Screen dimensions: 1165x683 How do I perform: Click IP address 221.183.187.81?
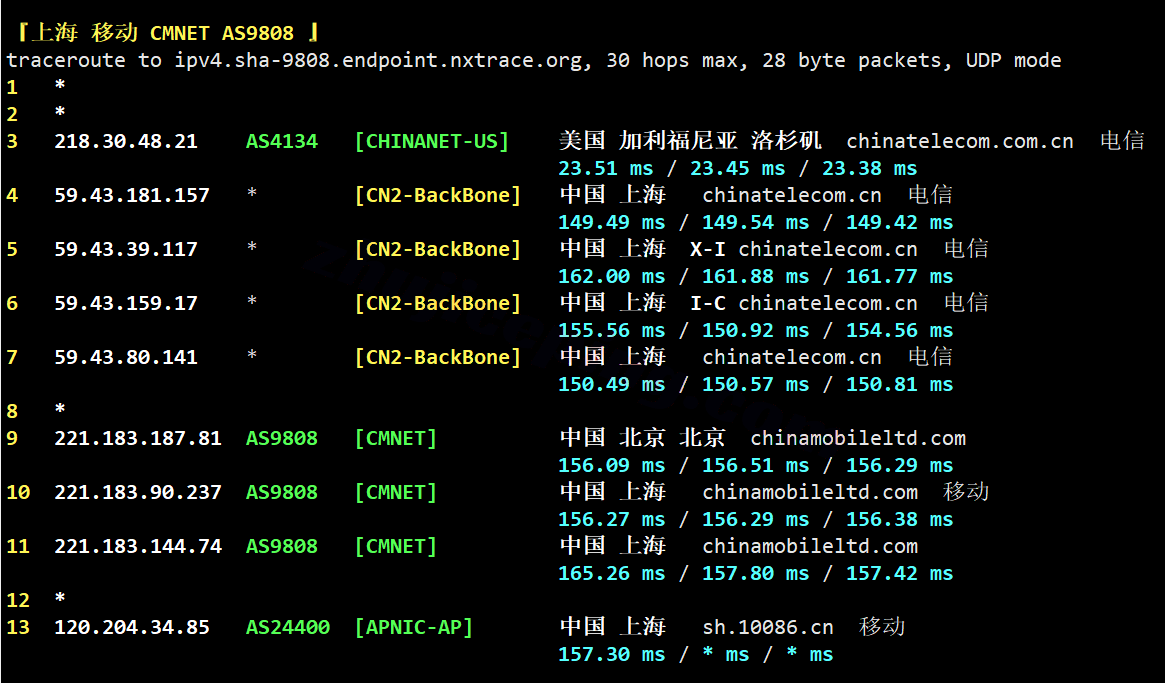click(x=137, y=438)
